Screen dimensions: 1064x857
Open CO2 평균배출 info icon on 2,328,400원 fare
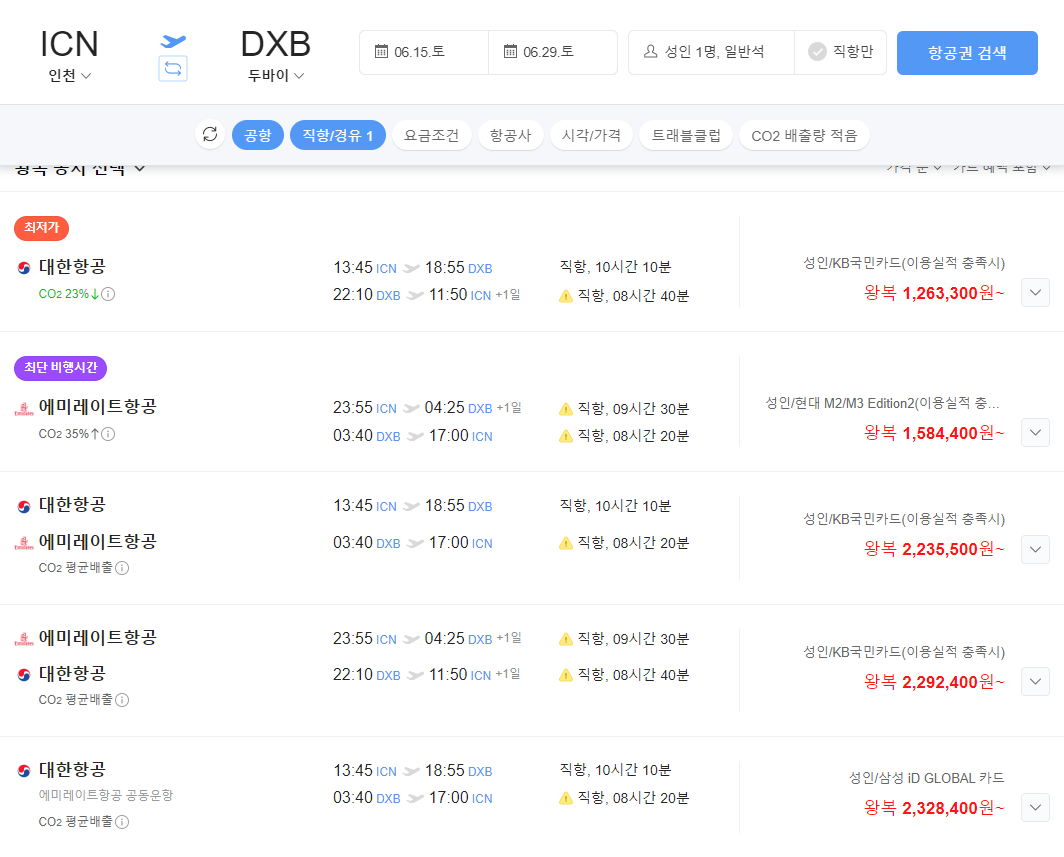pos(122,822)
